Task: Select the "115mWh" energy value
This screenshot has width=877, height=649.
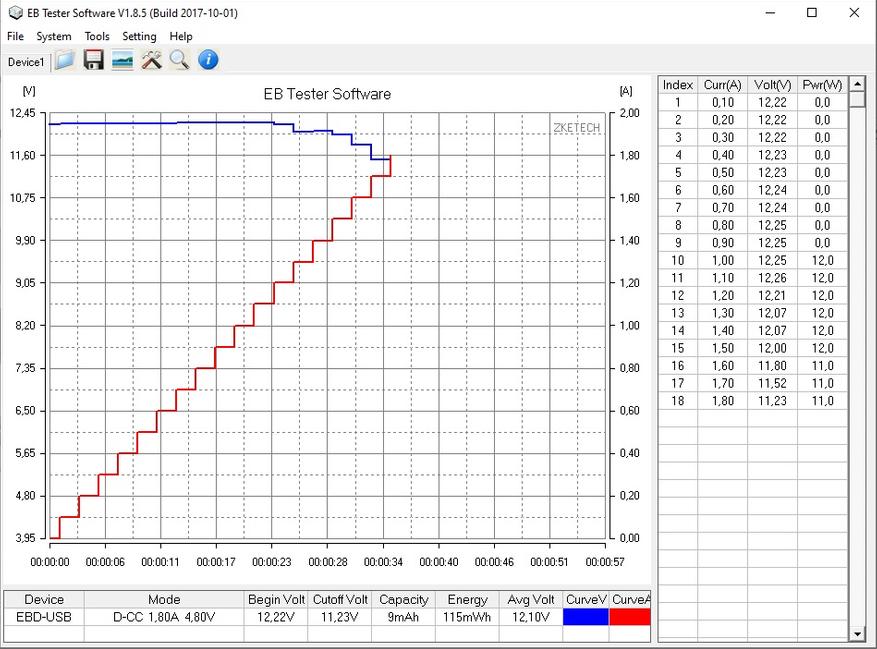Action: pyautogui.click(x=467, y=617)
